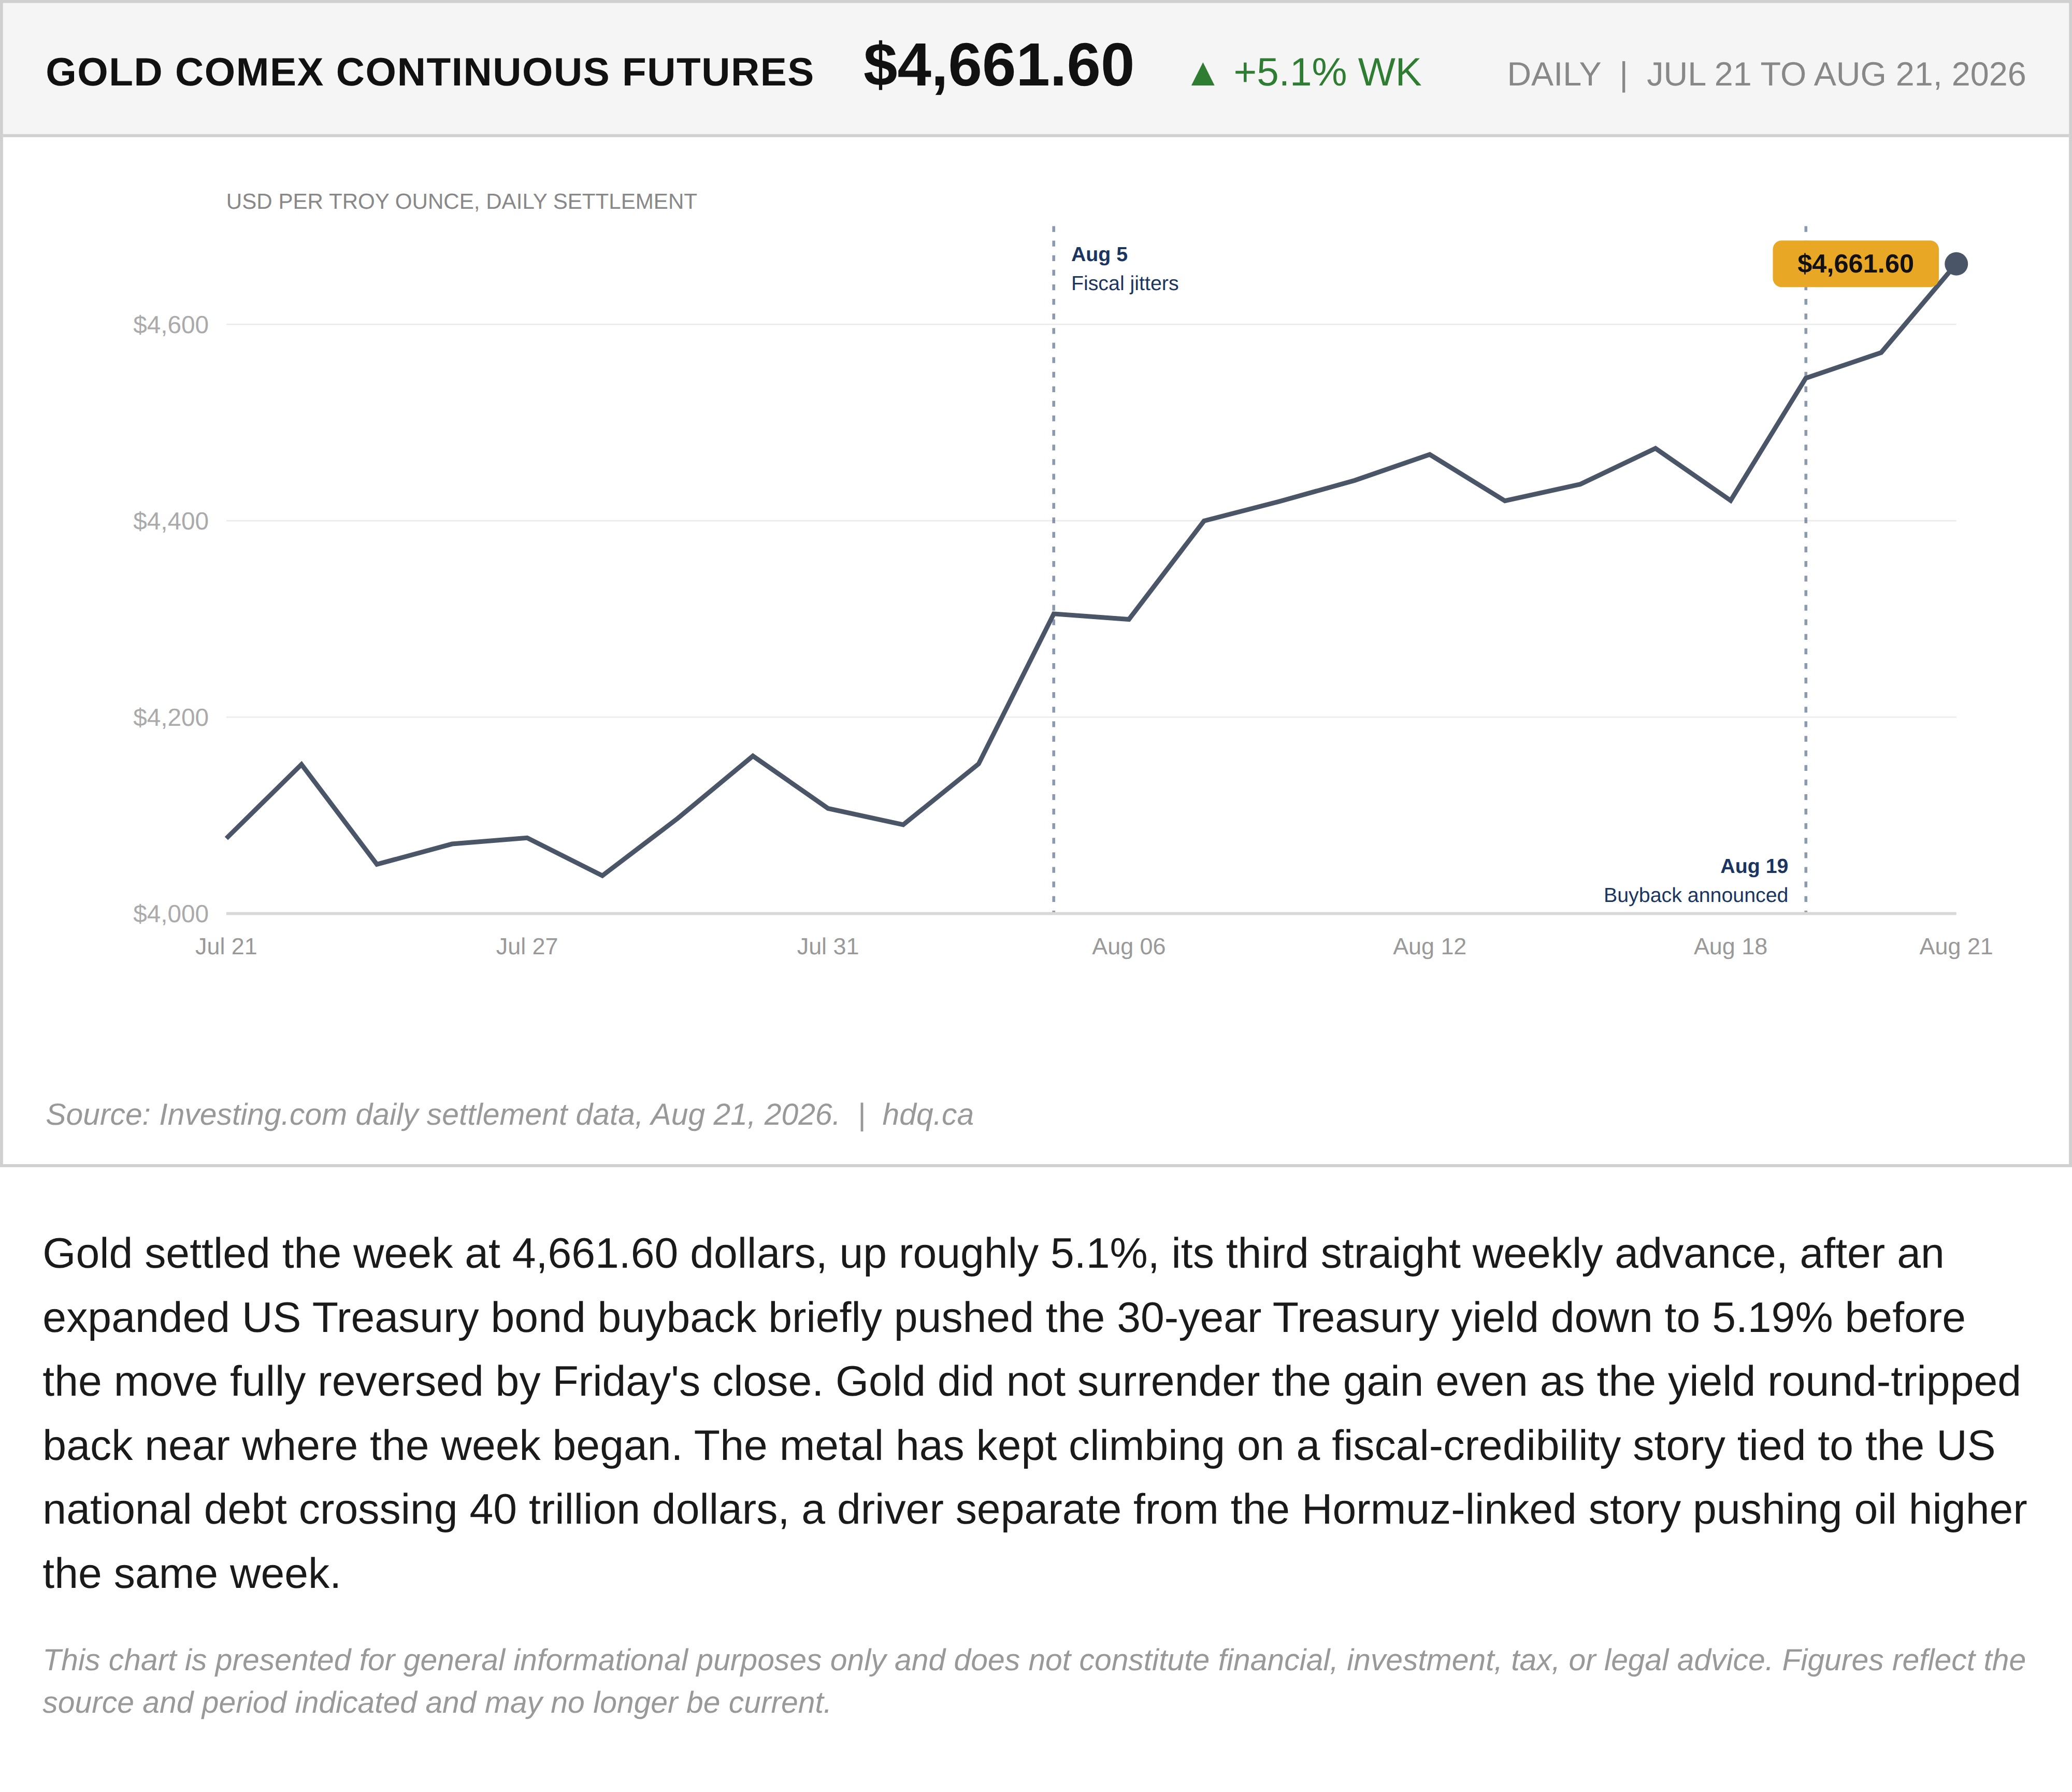Screen dimensions: 2072x1792
Task: Click the Aug 19 Buyback announced annotation
Action: (1695, 881)
